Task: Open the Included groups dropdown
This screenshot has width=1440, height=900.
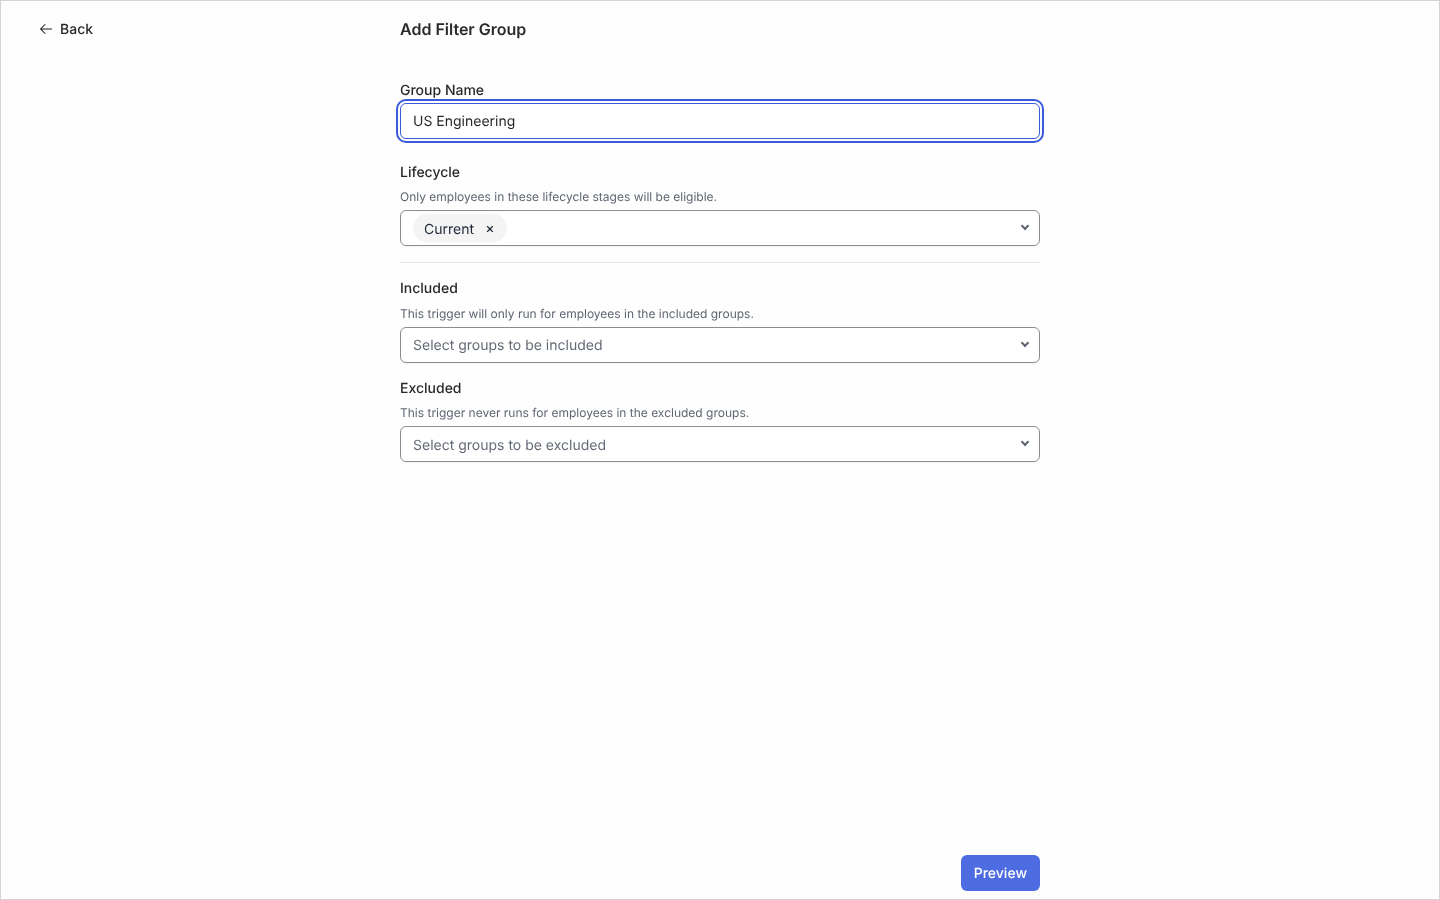Action: point(720,345)
